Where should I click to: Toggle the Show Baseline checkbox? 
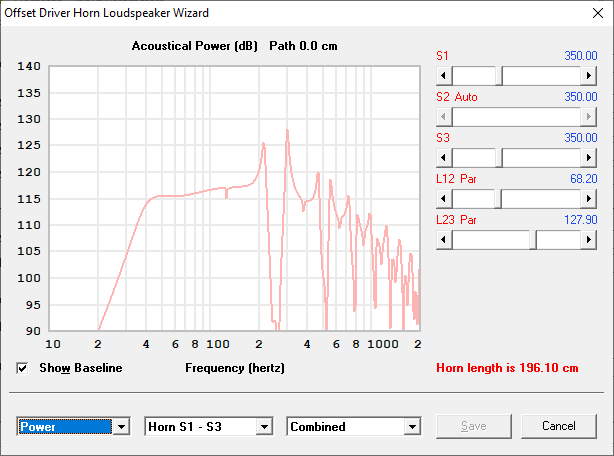point(22,368)
